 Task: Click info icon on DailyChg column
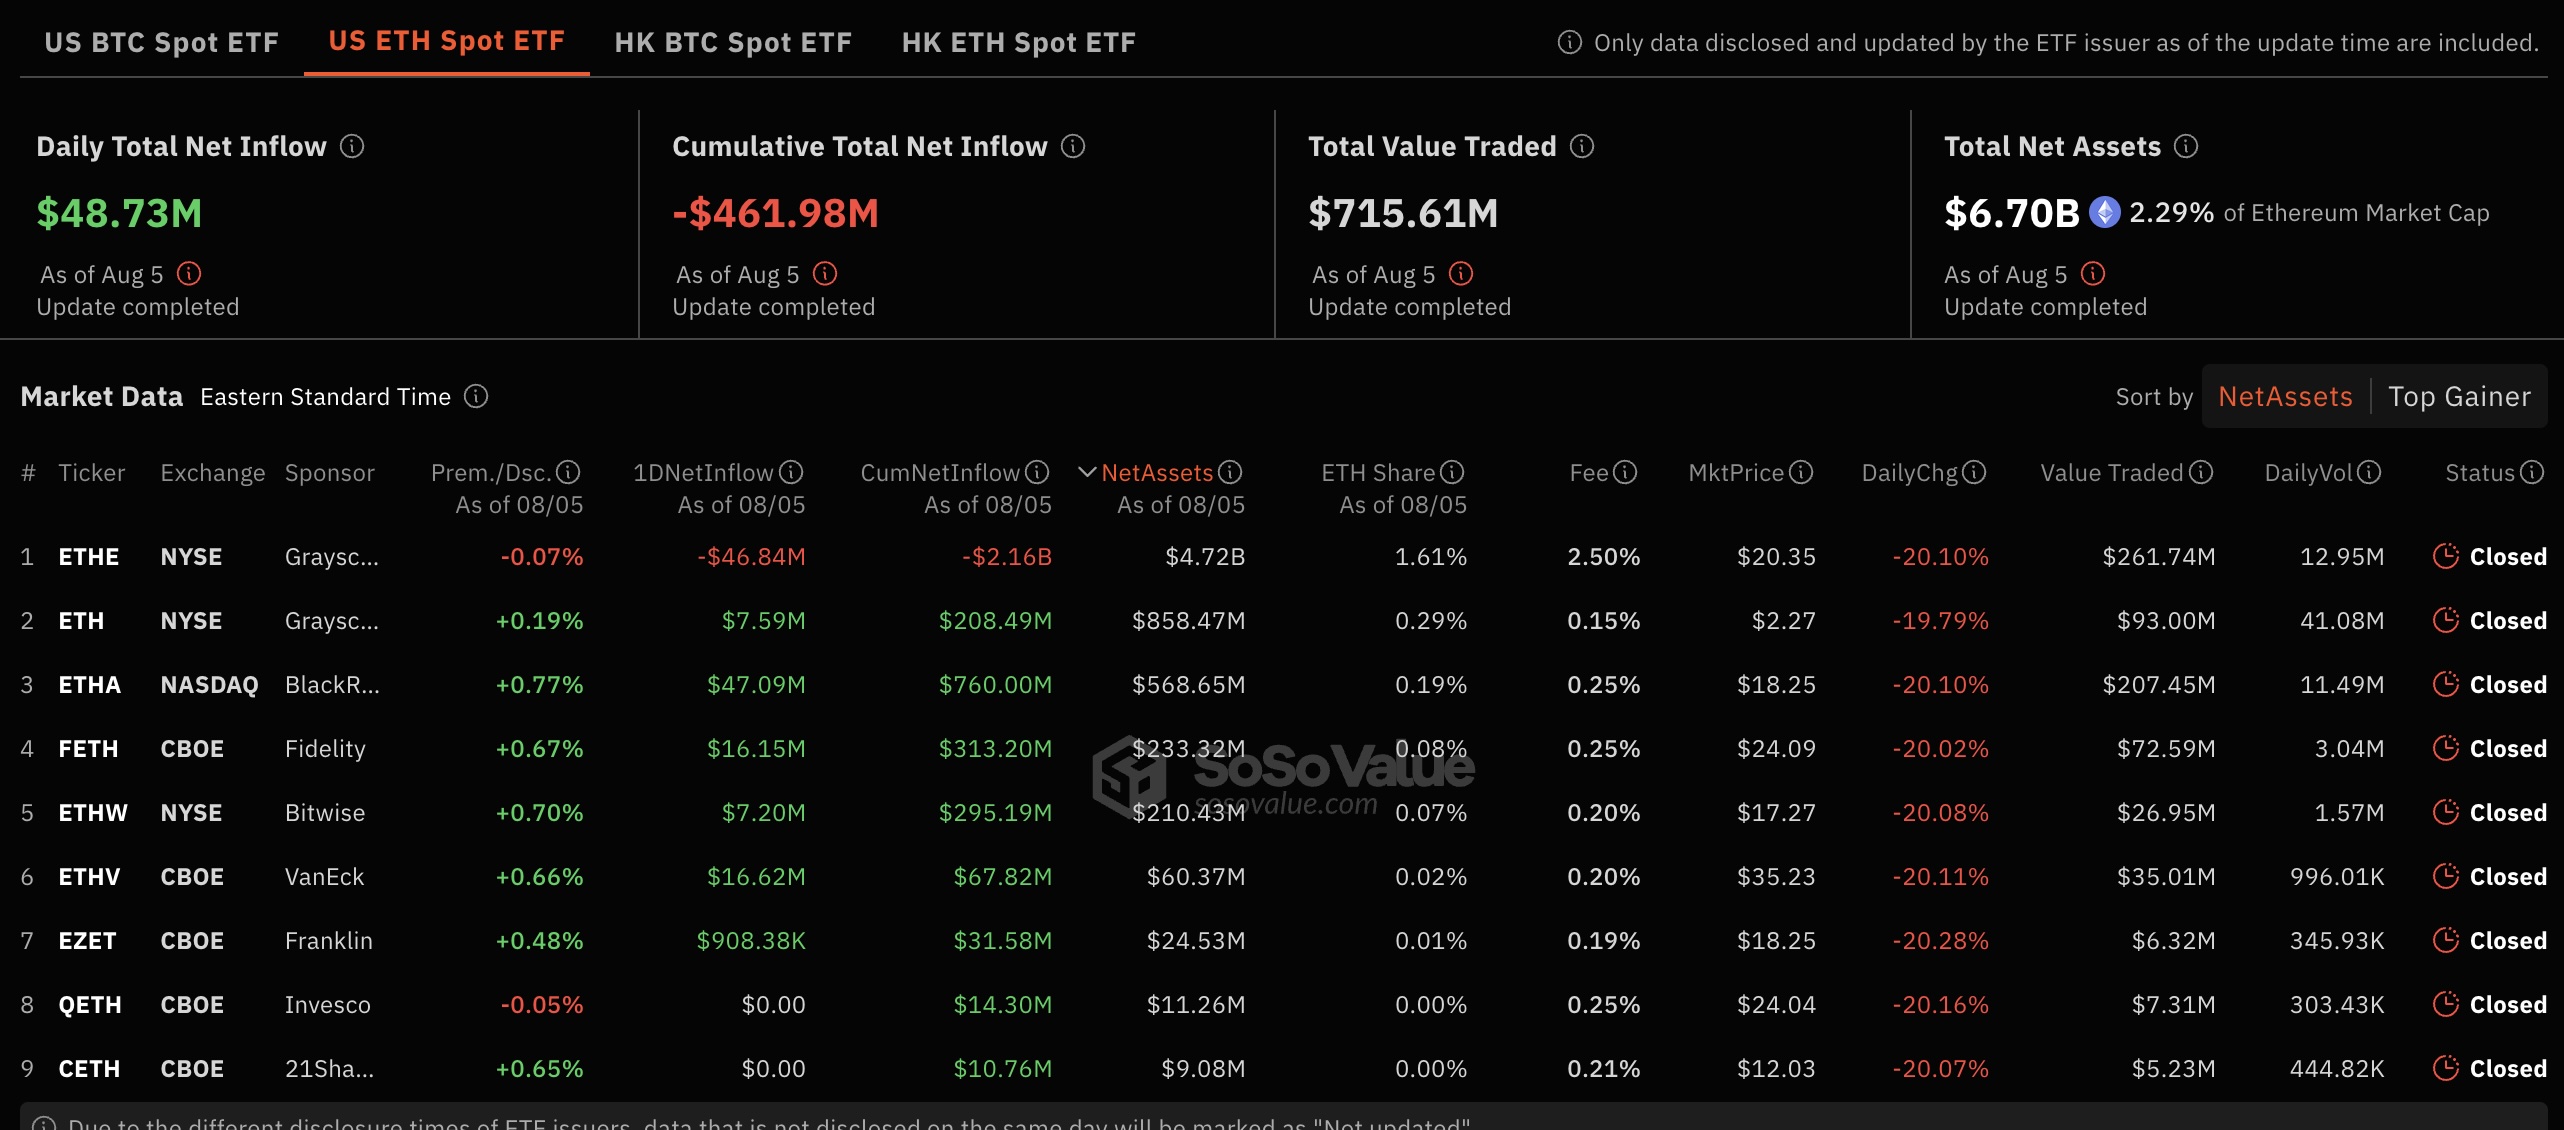(x=1974, y=472)
